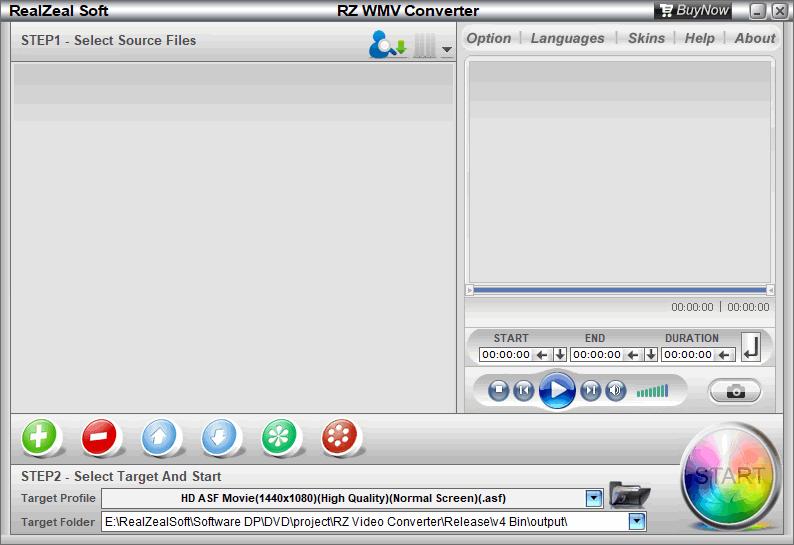Screen dimensions: 794x545
Task: Open the Target Folder dropdown arrow
Action: [637, 521]
